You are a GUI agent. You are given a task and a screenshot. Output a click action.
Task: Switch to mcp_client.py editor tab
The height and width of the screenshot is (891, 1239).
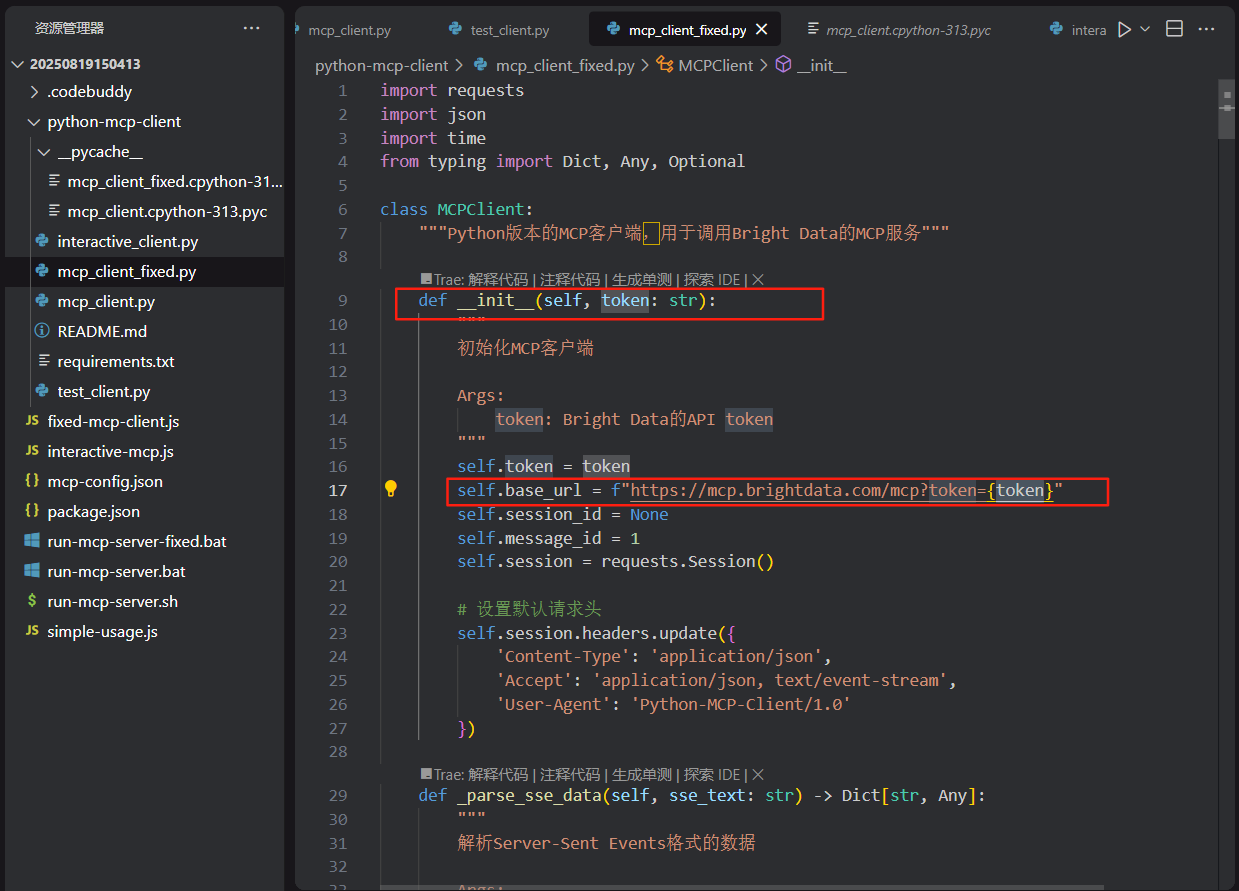pos(349,31)
